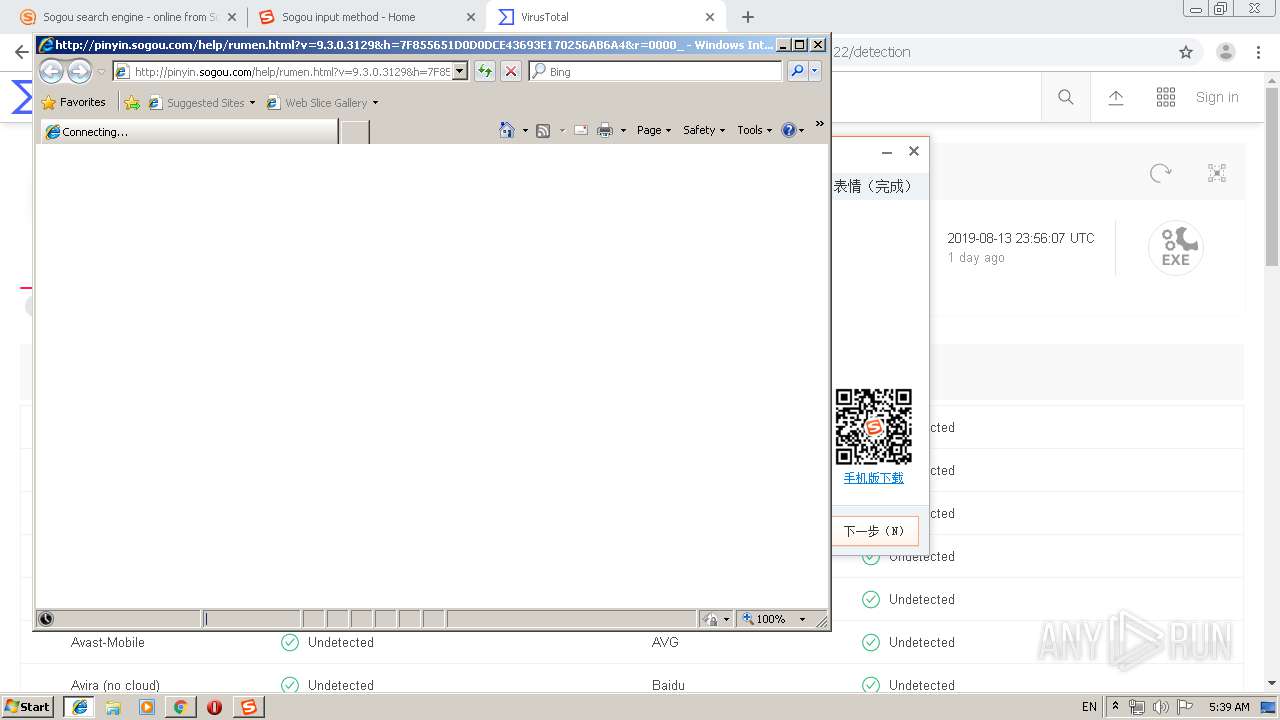This screenshot has height=720, width=1280.
Task: Click the IE Back navigation button
Action: (51, 71)
